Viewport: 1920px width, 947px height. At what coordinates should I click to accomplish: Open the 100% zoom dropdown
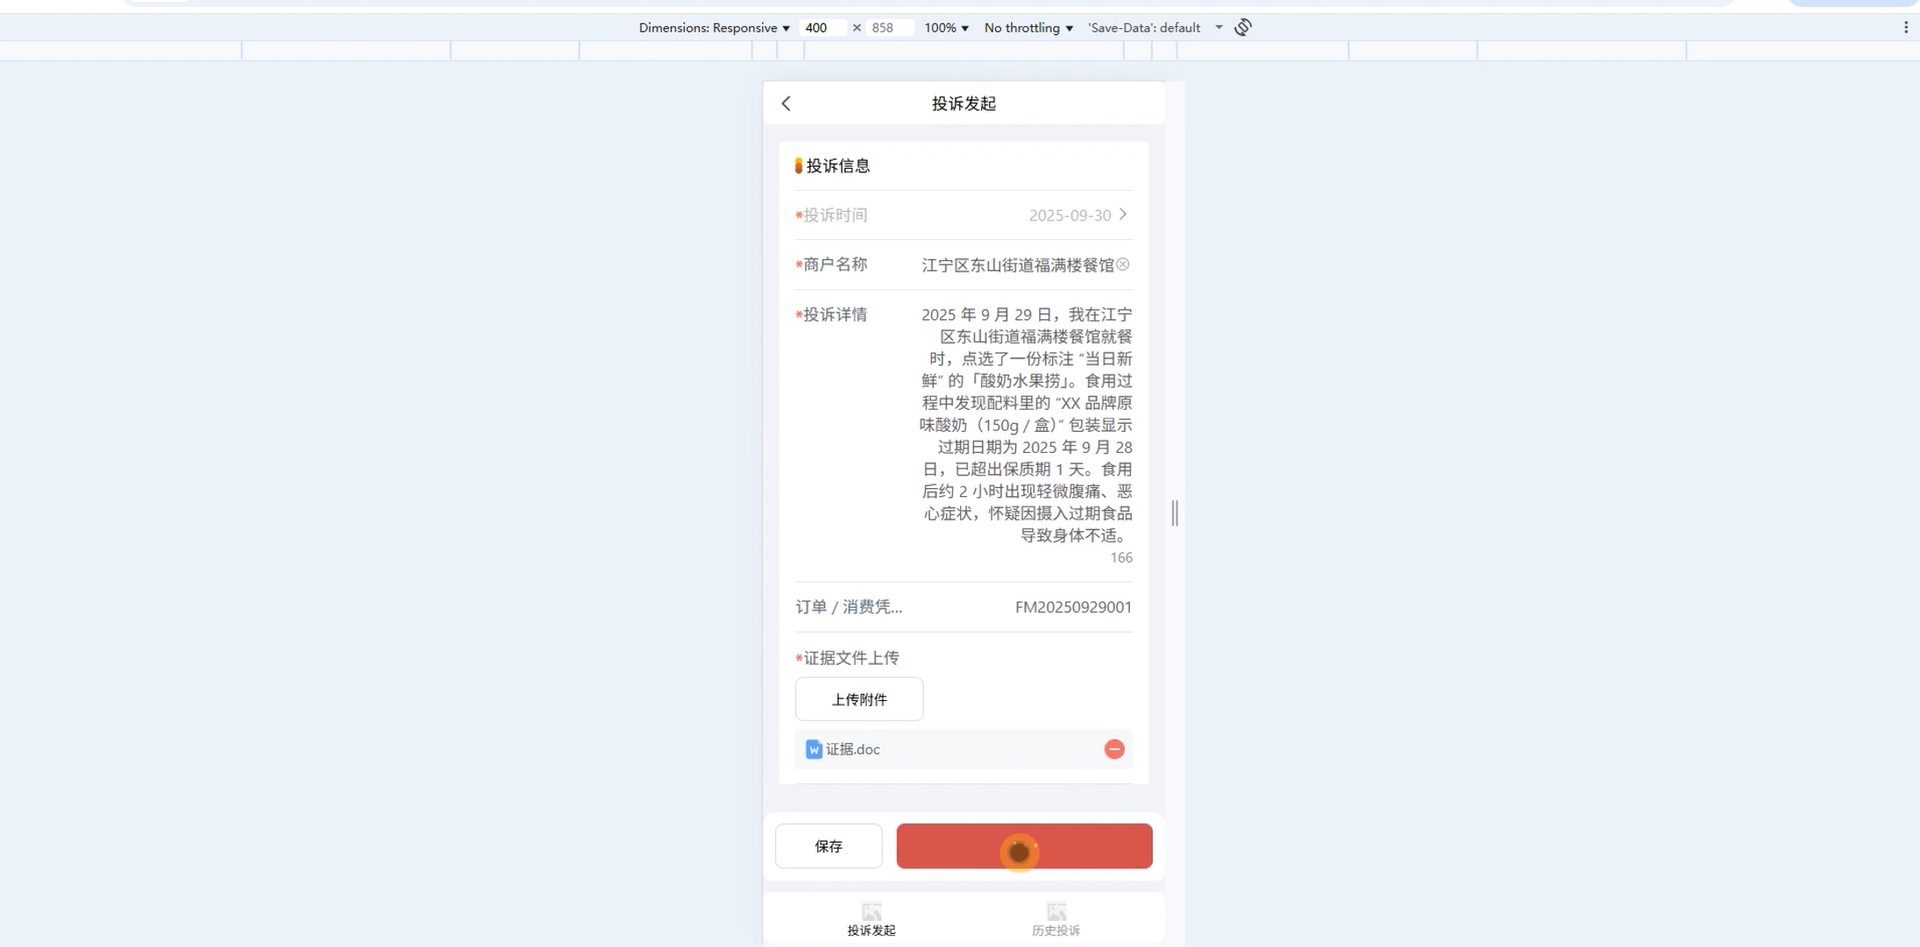[946, 28]
